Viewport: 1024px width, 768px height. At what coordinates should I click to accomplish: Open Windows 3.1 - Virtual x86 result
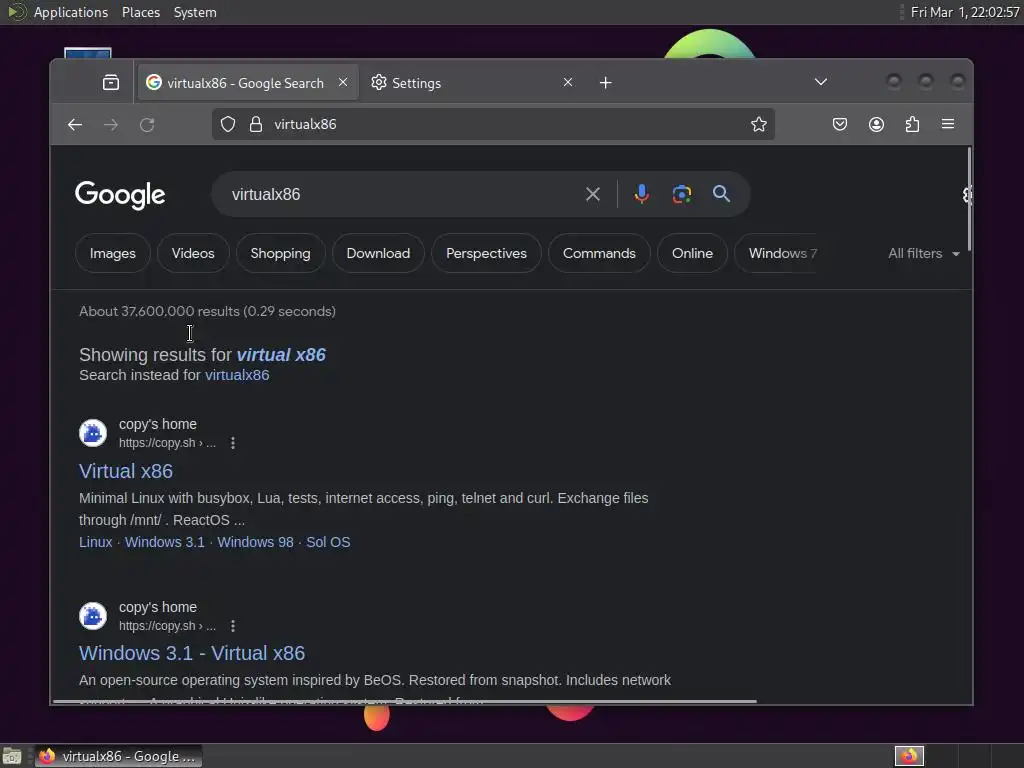pos(192,653)
